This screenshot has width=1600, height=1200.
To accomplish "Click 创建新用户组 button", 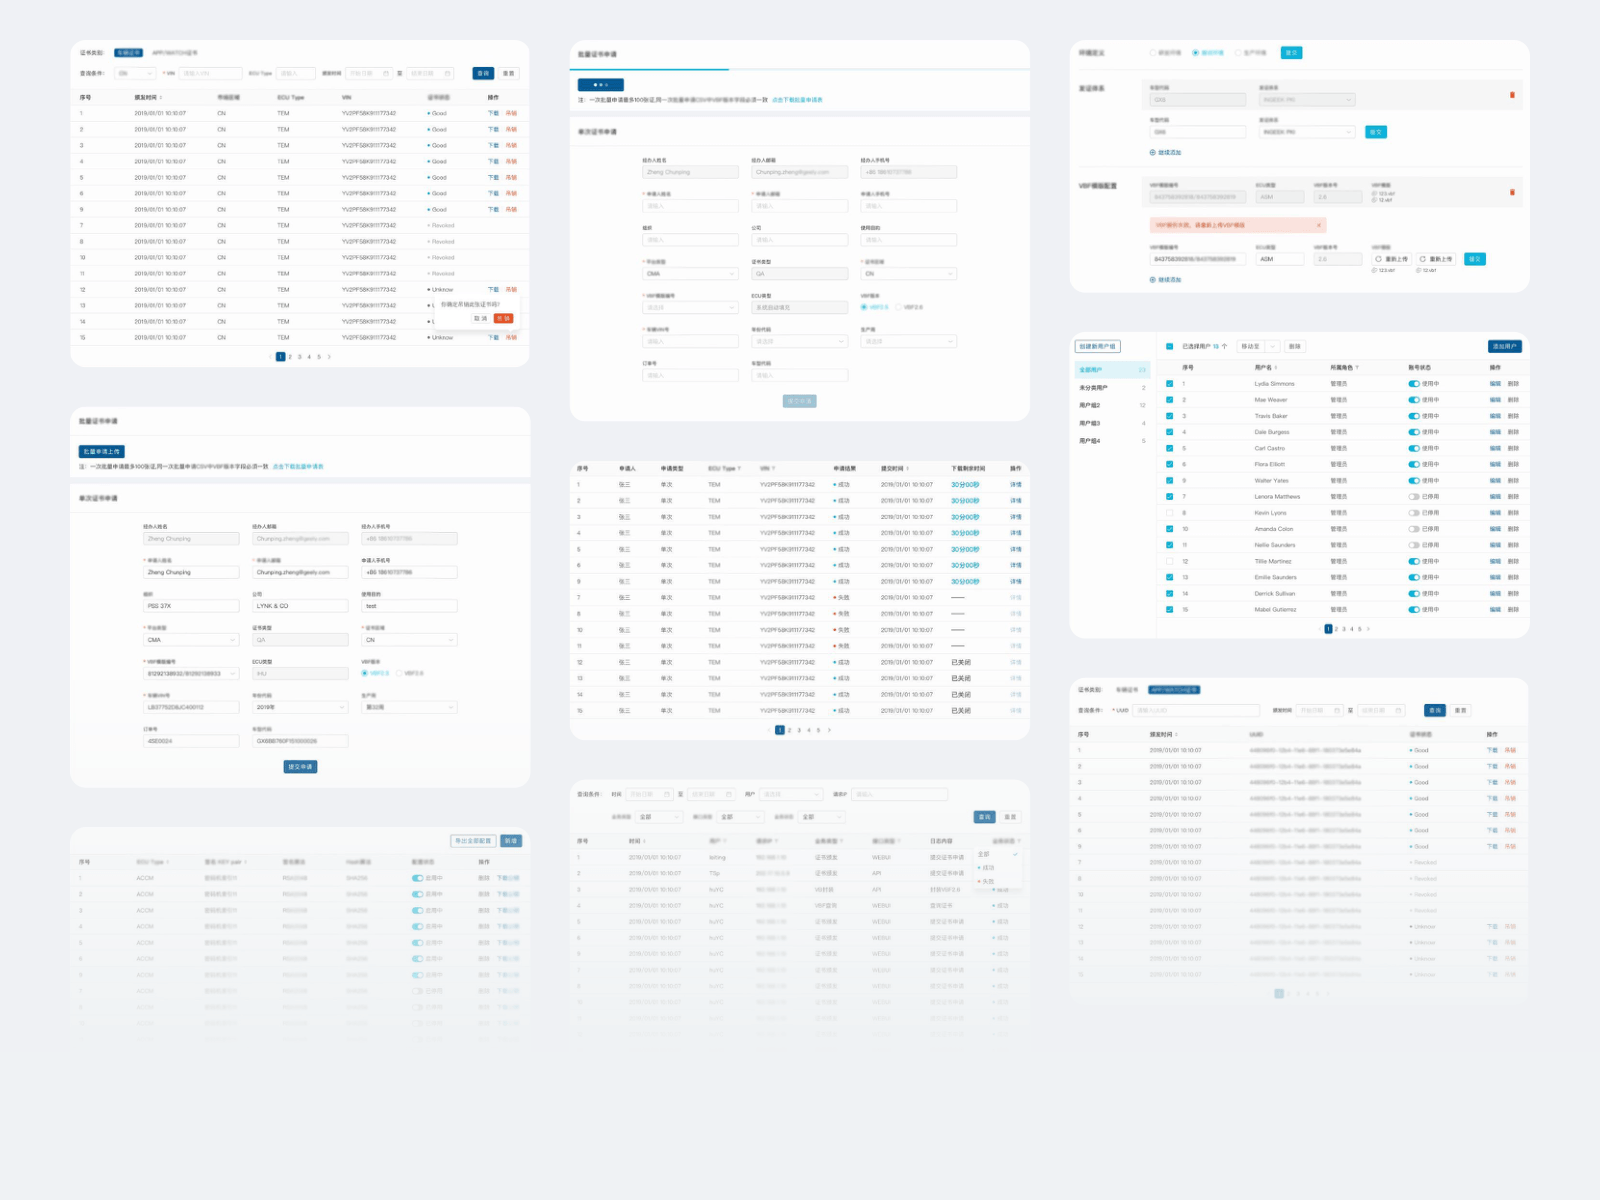I will [1097, 346].
